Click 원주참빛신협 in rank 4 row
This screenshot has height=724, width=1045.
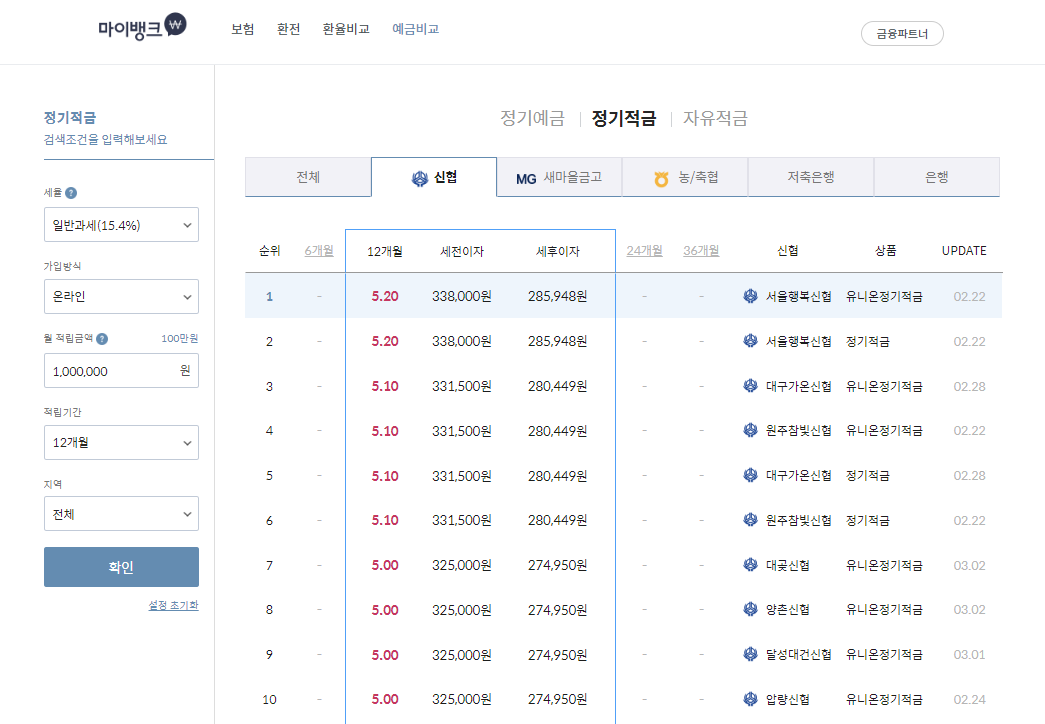tap(798, 431)
